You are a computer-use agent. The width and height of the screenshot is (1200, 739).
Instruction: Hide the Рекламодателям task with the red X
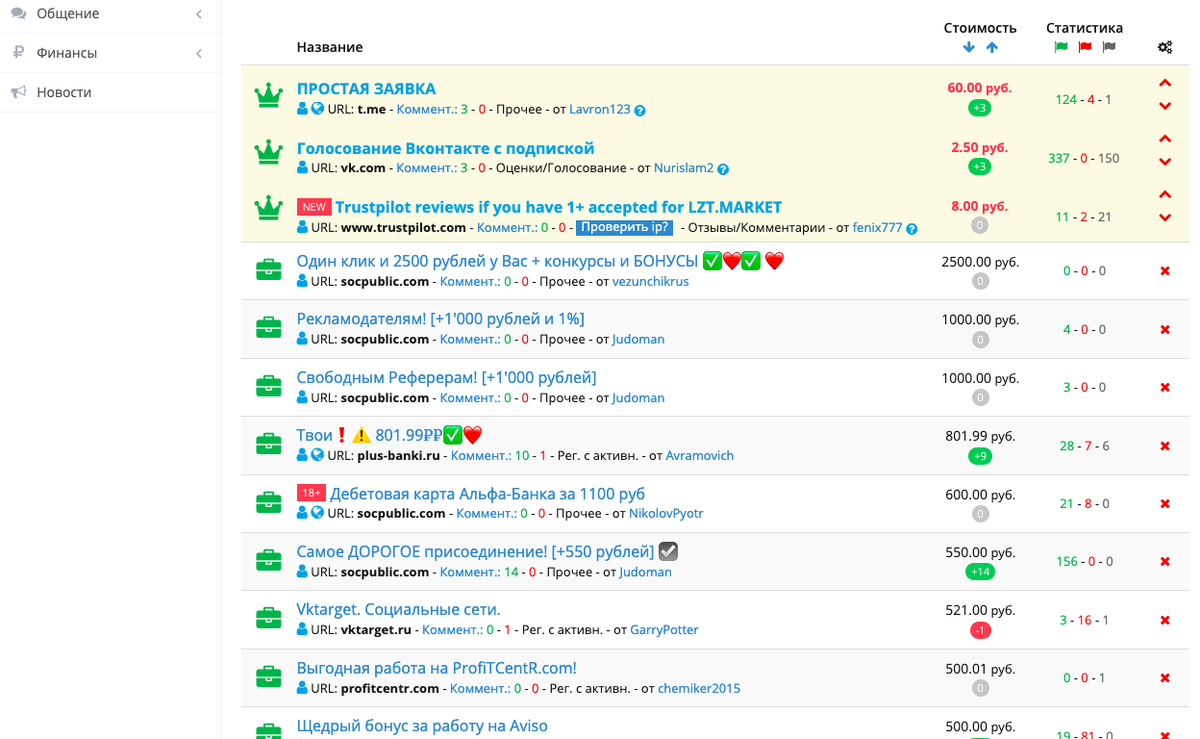coord(1165,329)
